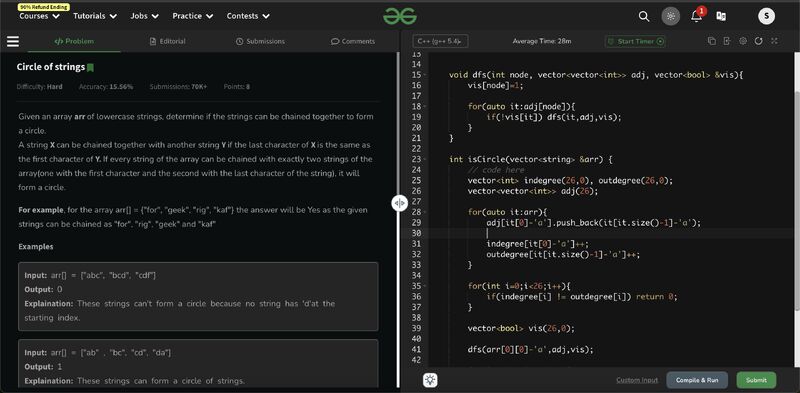Click the panel splitter handle icon

pos(399,203)
